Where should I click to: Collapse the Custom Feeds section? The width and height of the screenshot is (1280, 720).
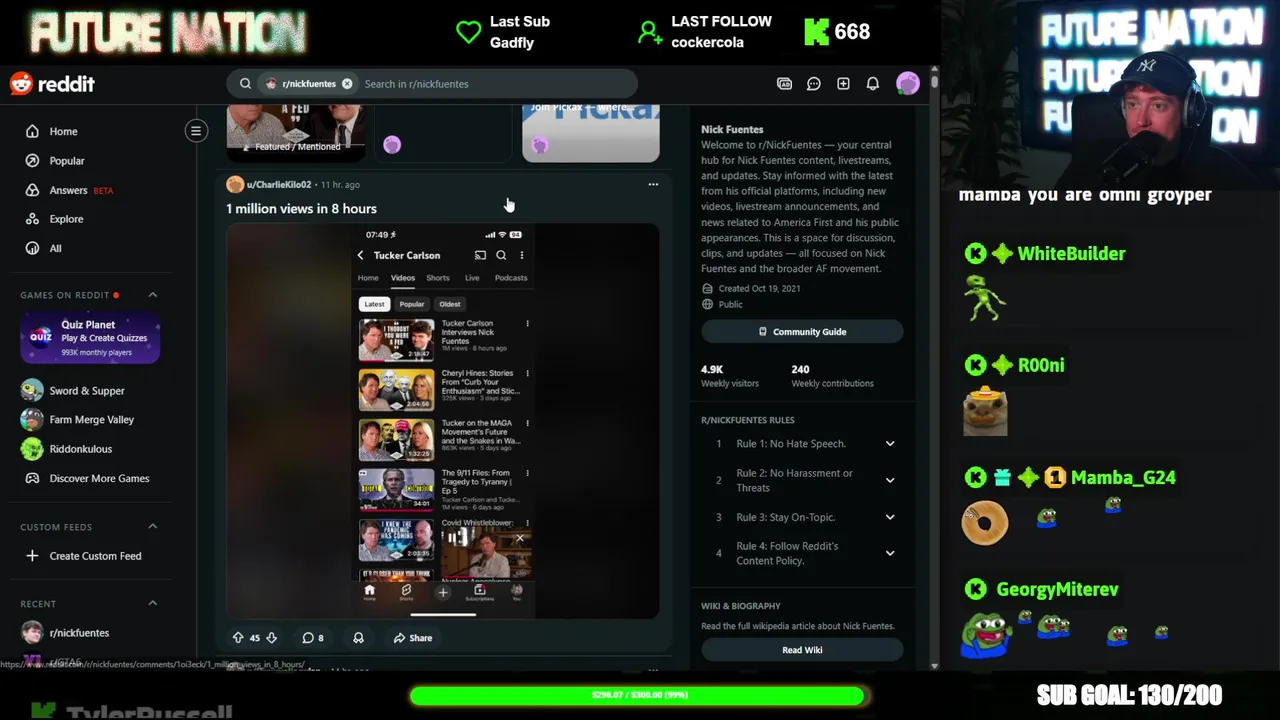[x=153, y=527]
